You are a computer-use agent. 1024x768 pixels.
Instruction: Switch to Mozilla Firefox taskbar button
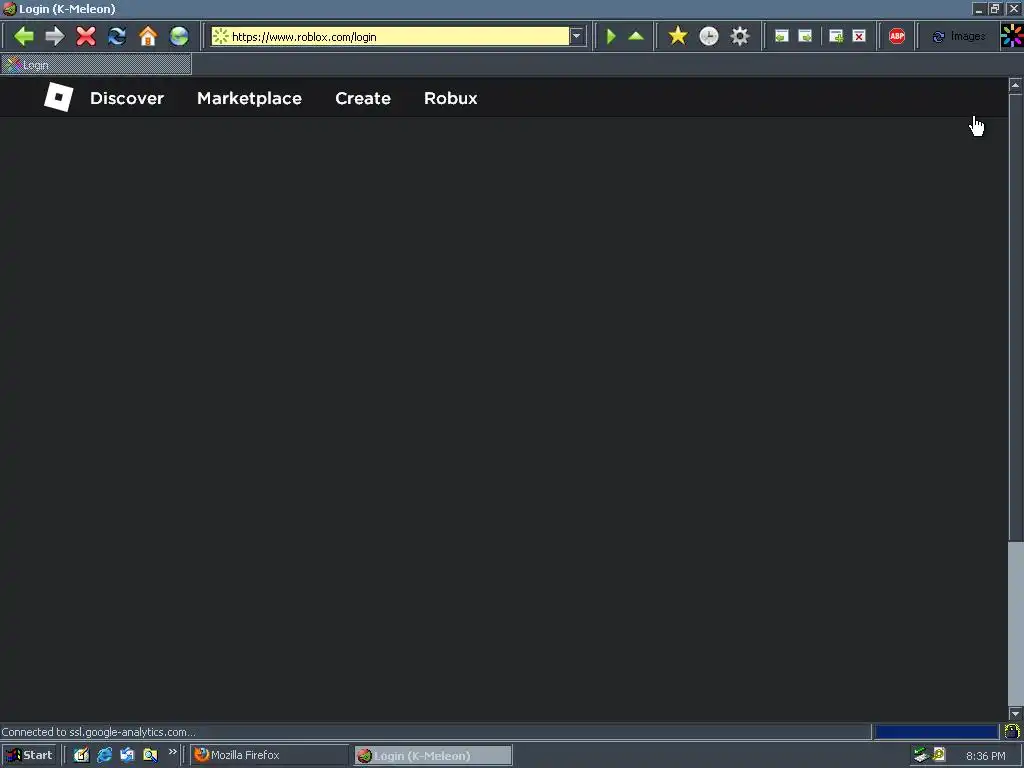point(269,755)
